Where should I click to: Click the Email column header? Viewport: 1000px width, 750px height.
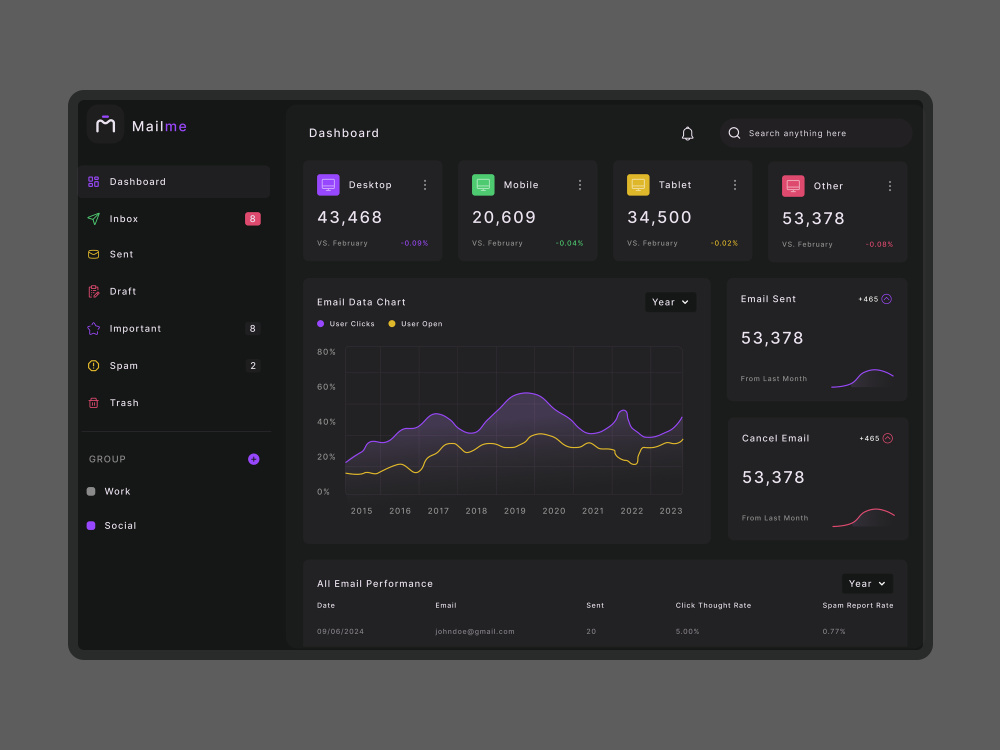(446, 605)
